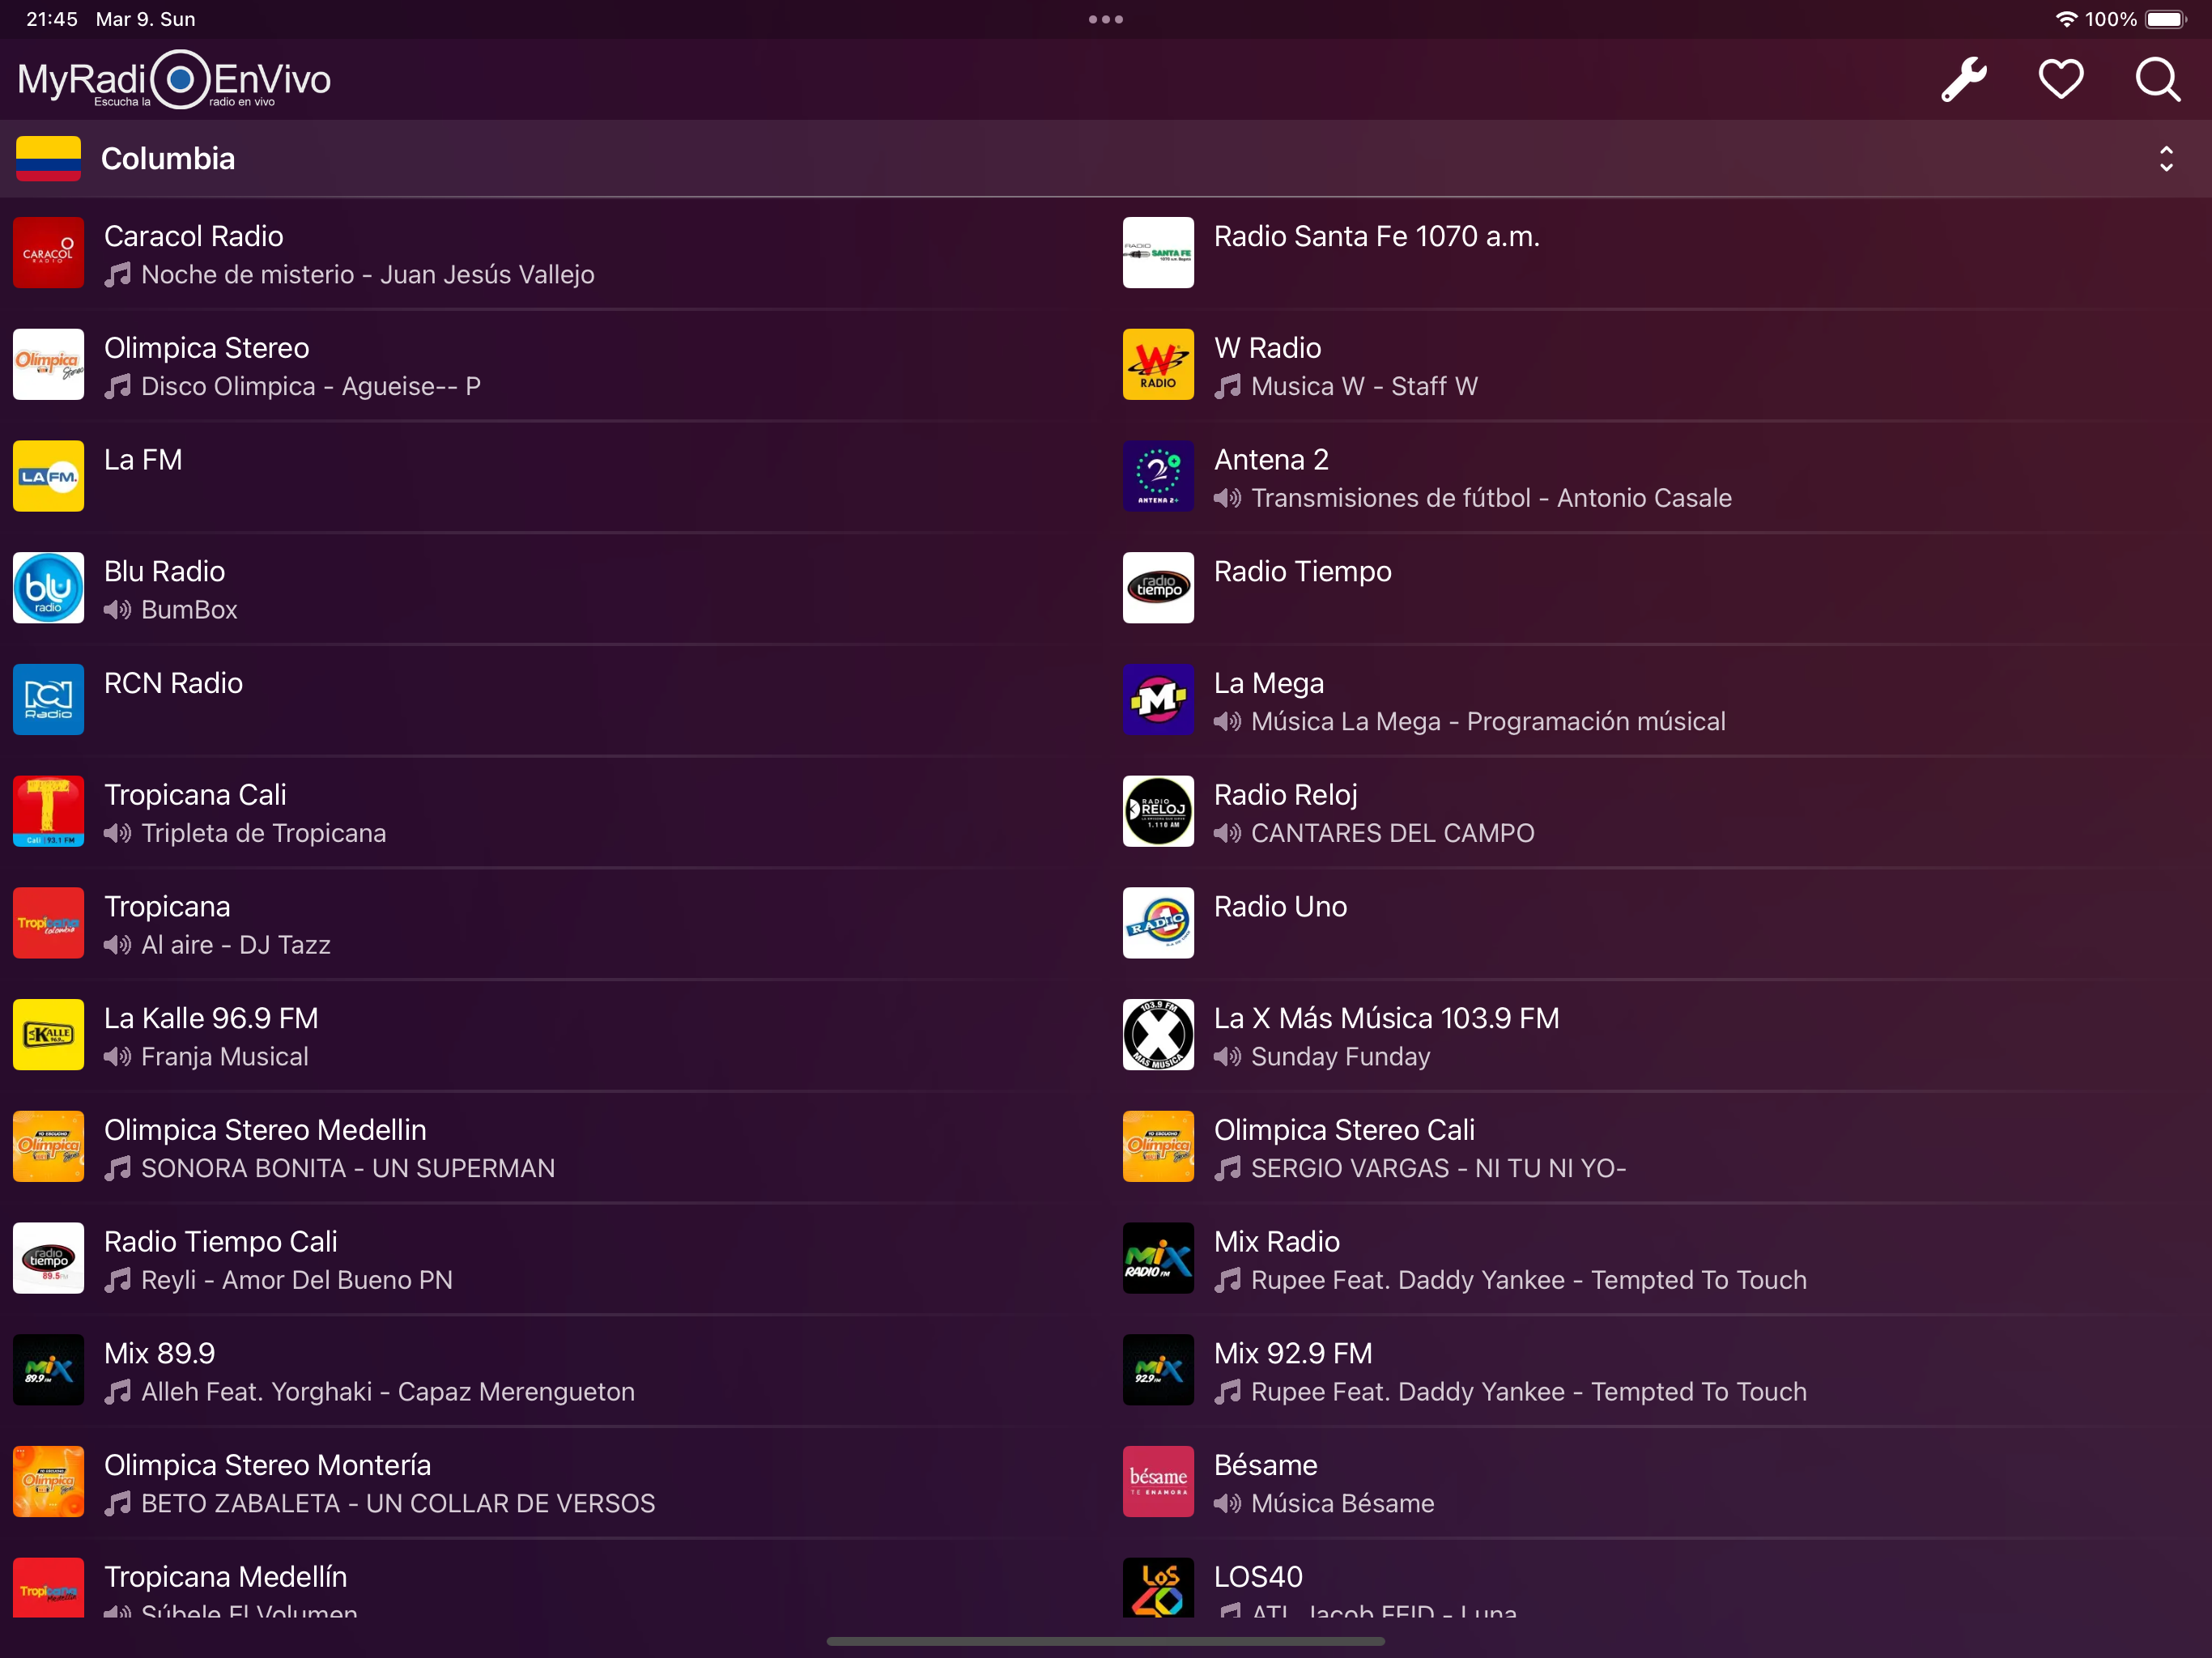
Task: Tap the Radio Reloj logo
Action: 1158,812
